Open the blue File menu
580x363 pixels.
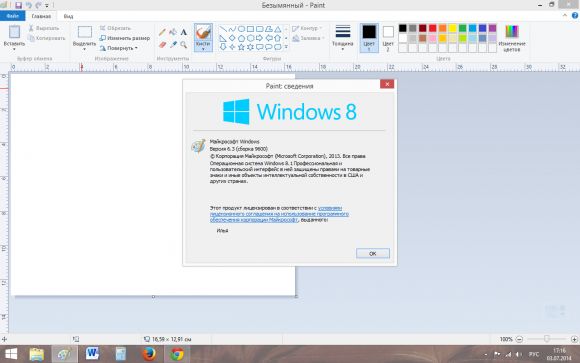click(x=13, y=16)
